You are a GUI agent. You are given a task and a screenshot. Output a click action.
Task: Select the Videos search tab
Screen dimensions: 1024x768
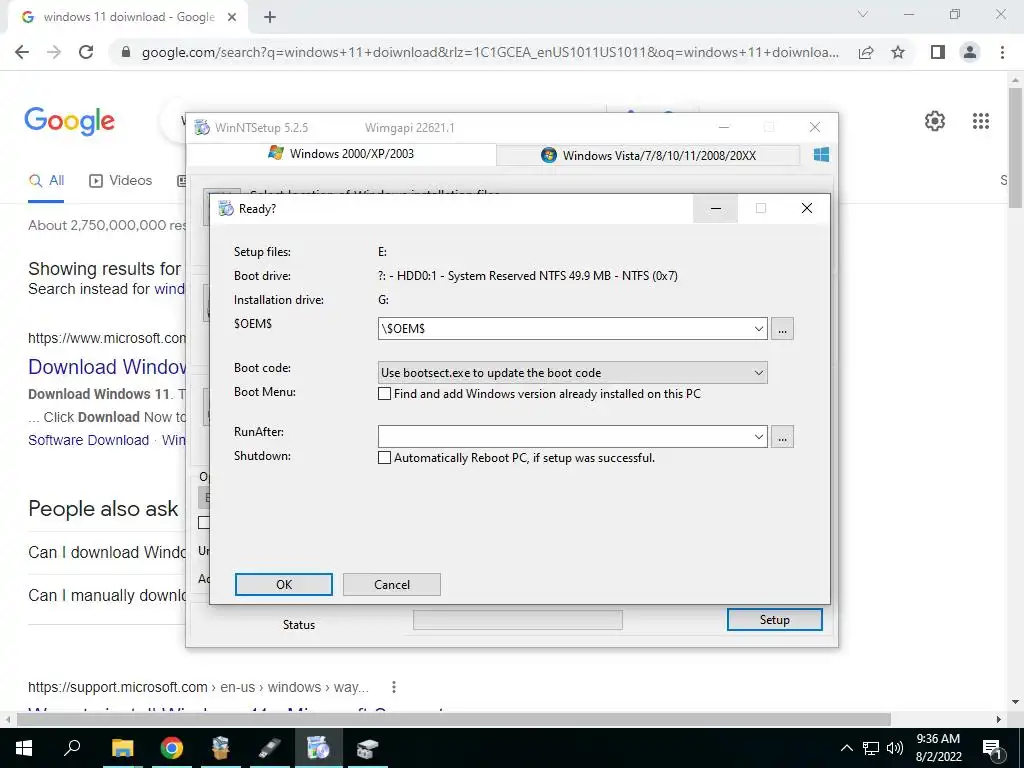[121, 181]
